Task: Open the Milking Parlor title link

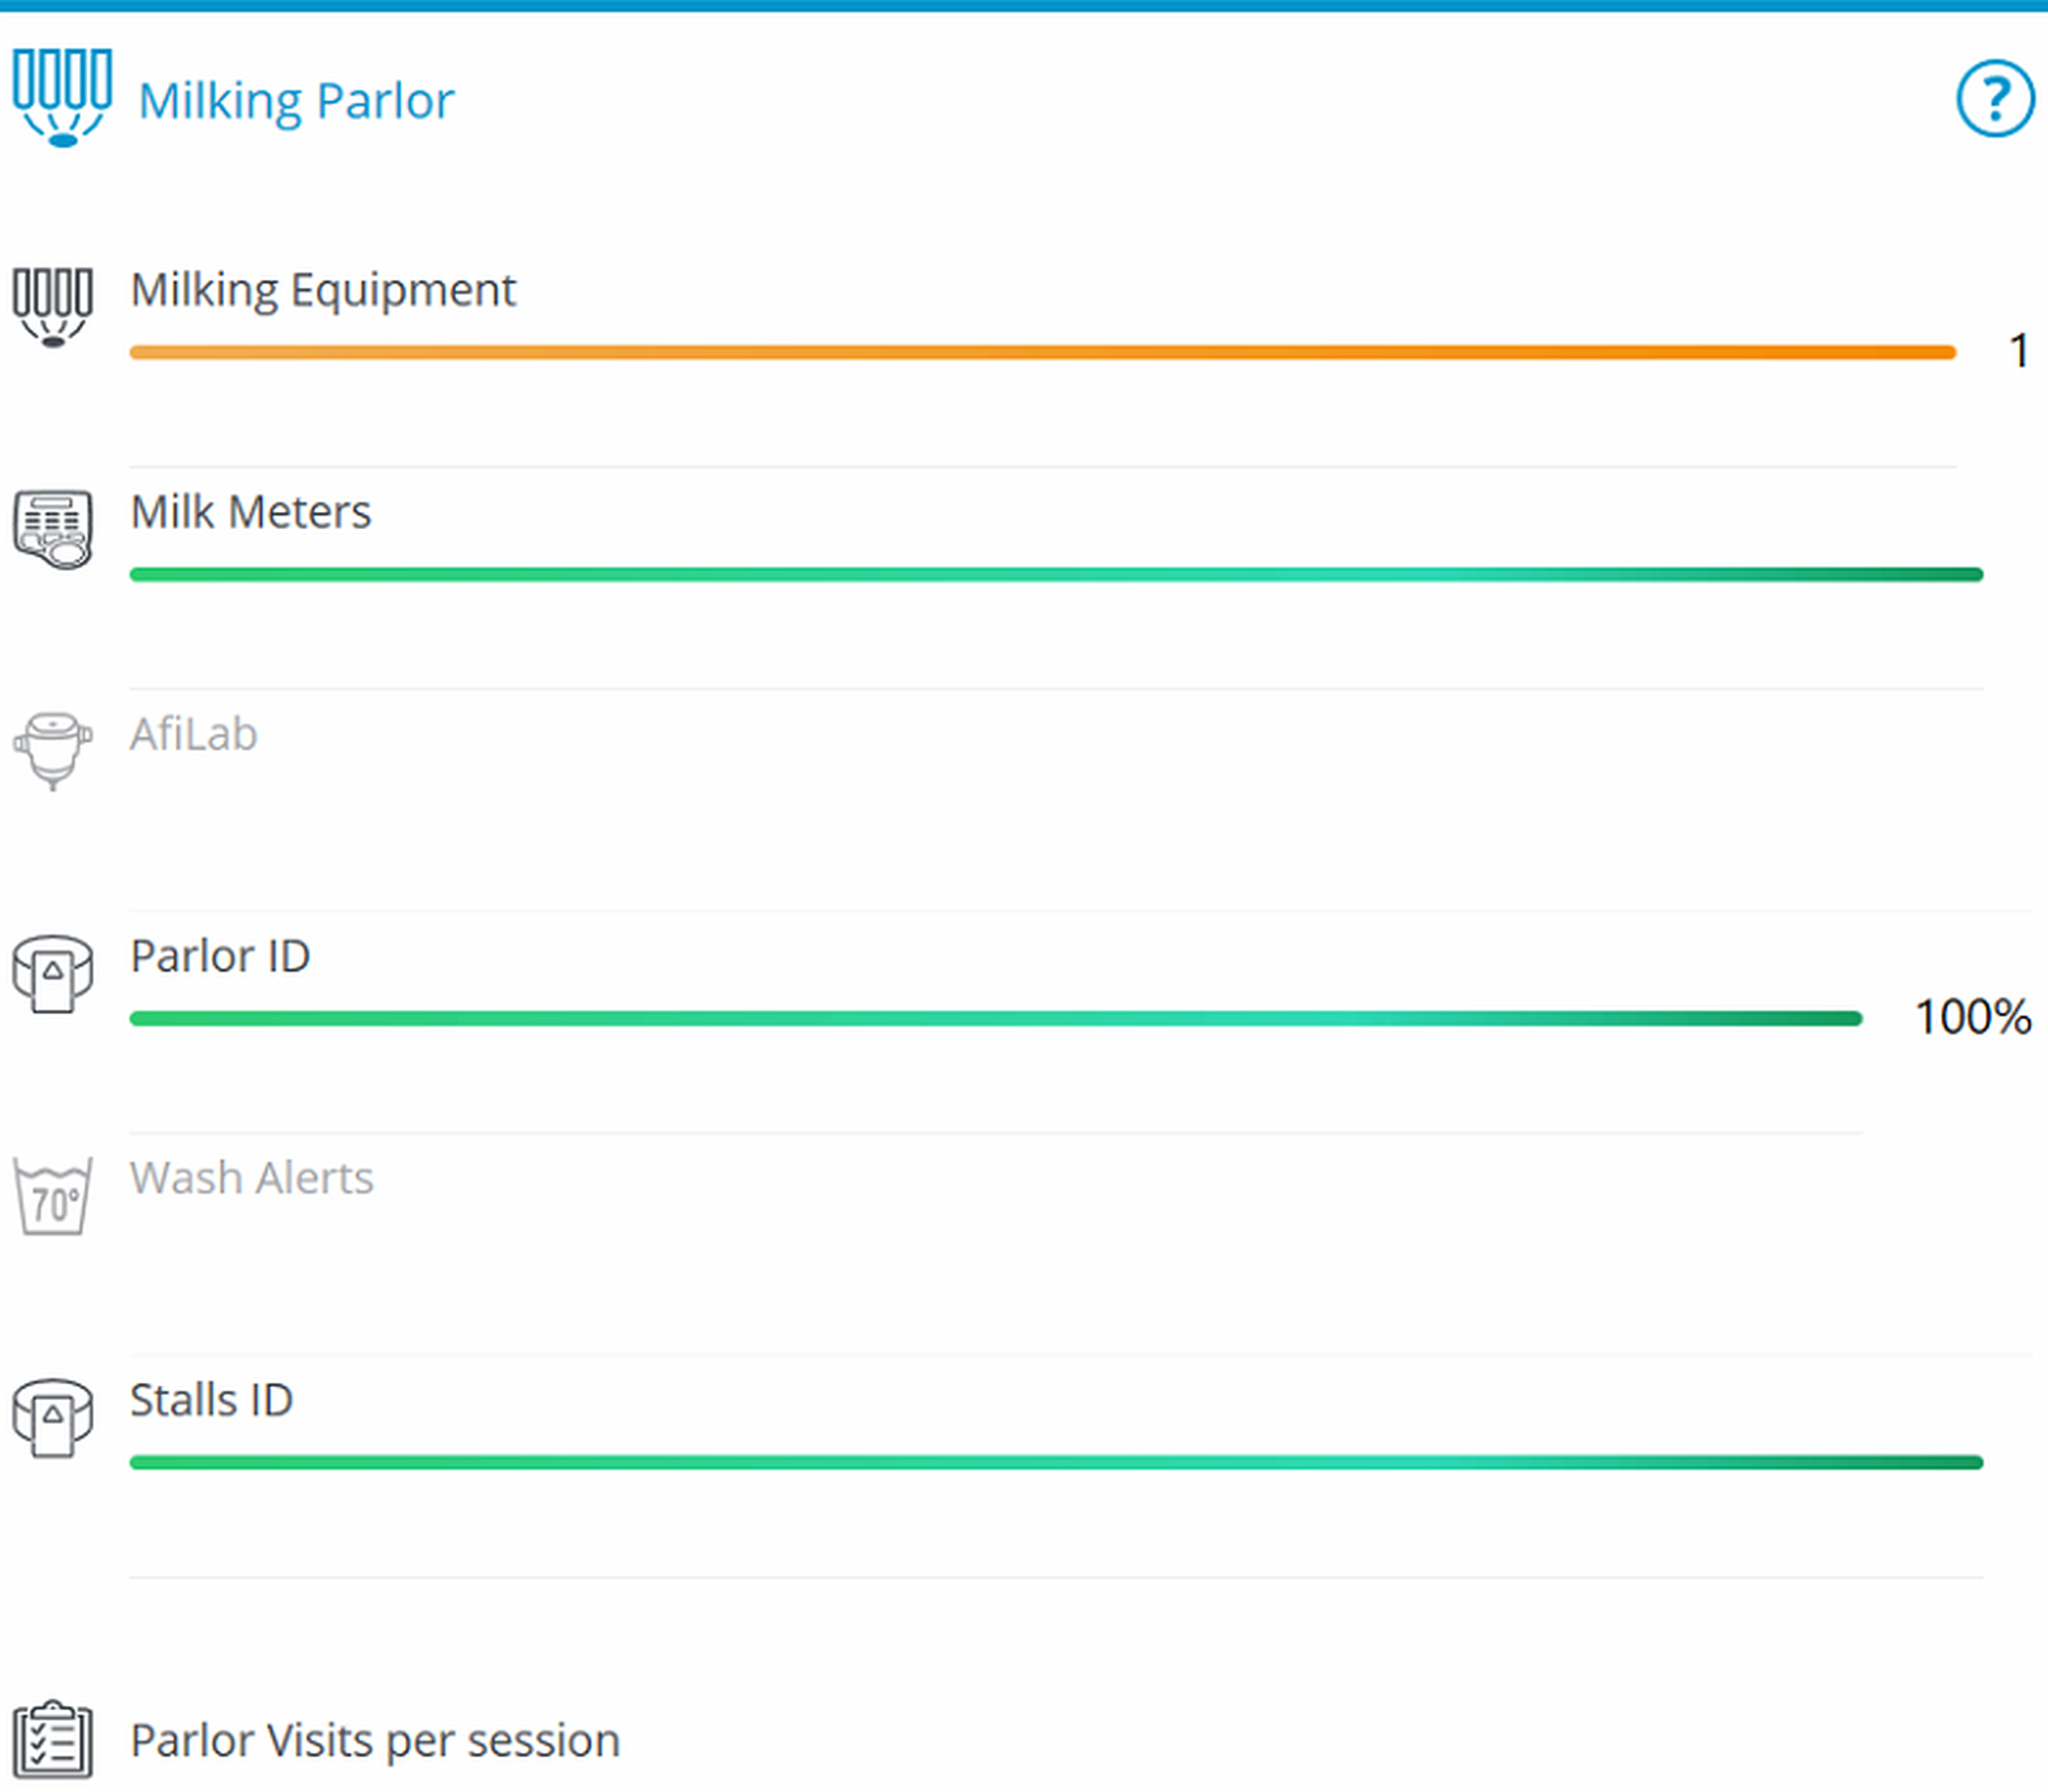Action: [x=296, y=101]
